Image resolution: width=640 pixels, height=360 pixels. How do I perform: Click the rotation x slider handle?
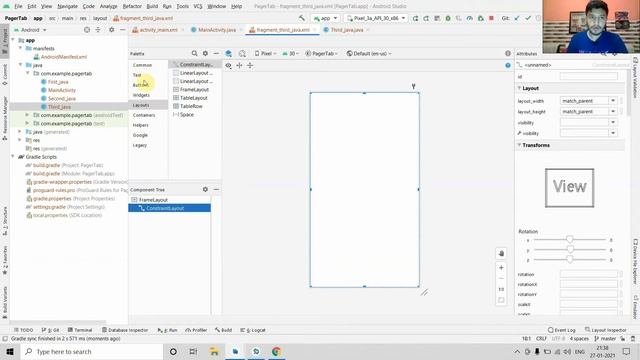point(570,240)
